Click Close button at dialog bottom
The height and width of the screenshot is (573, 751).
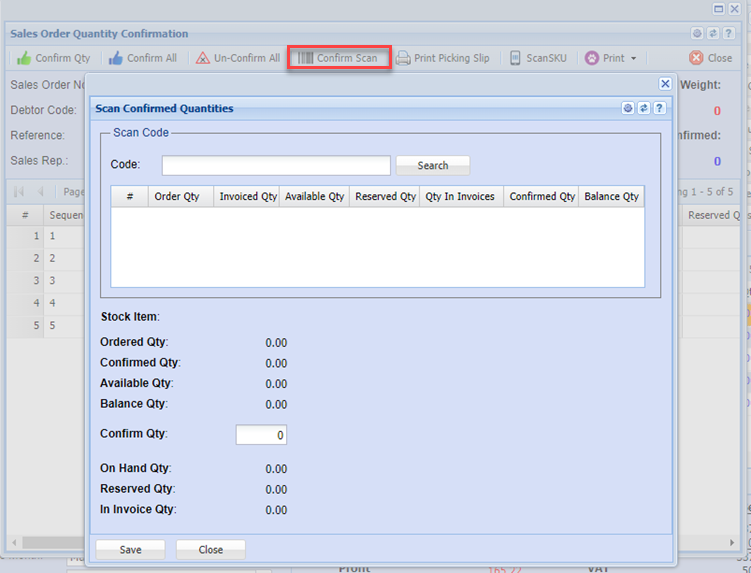tap(210, 549)
